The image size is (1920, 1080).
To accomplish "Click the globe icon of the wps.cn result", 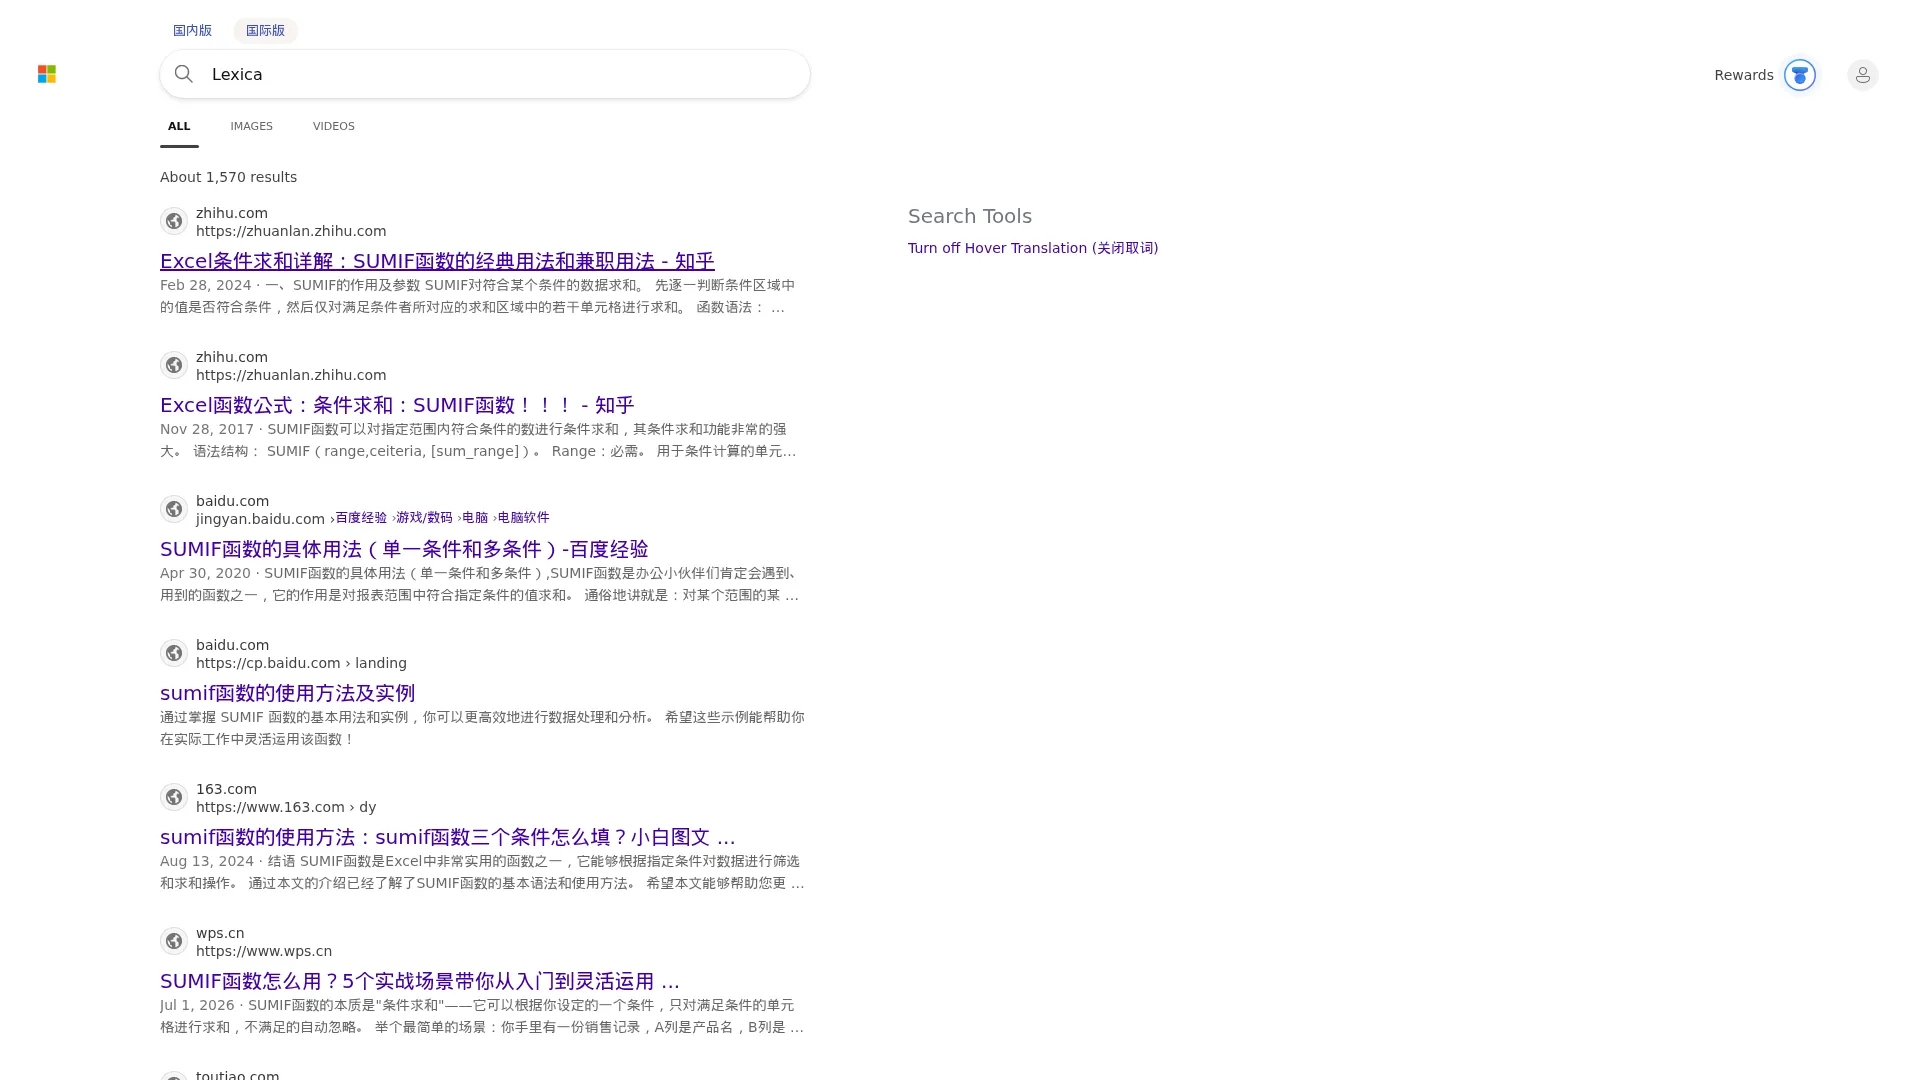I will click(x=174, y=941).
